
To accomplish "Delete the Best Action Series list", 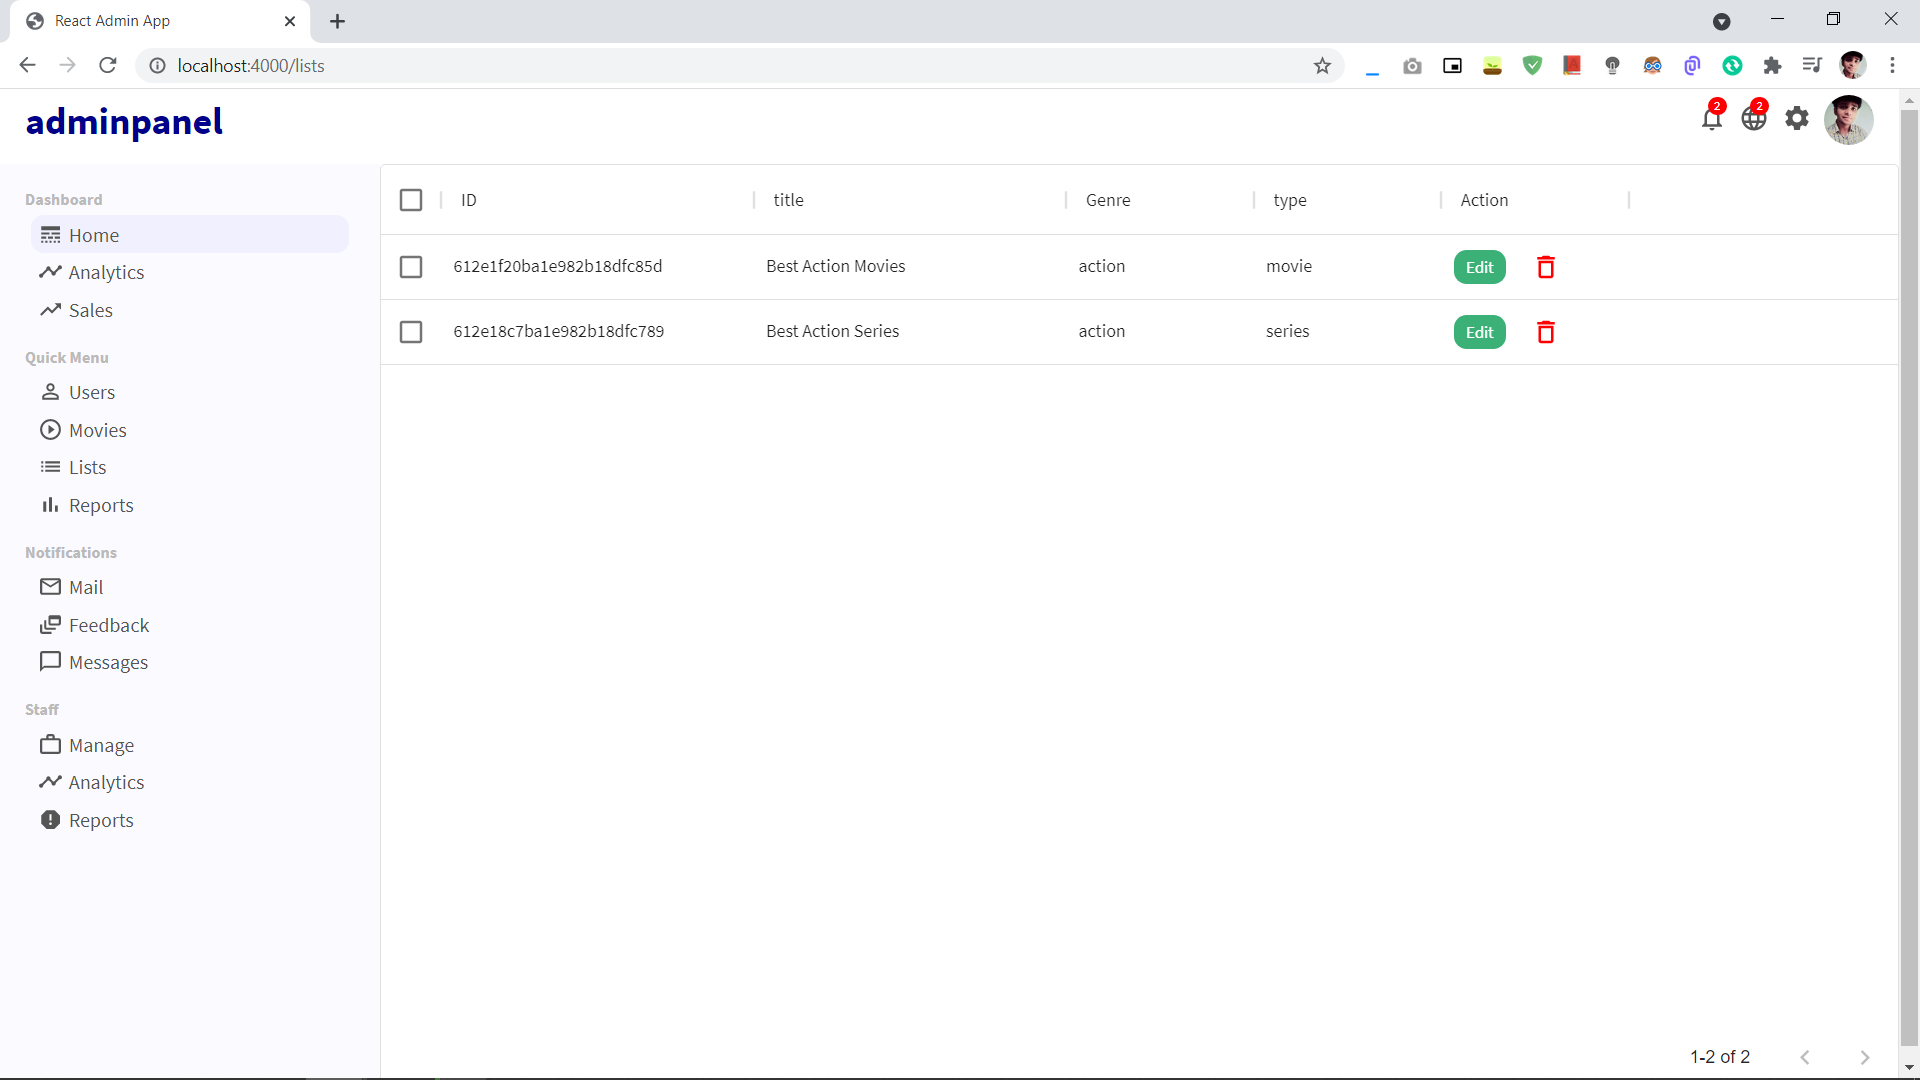I will click(1545, 332).
